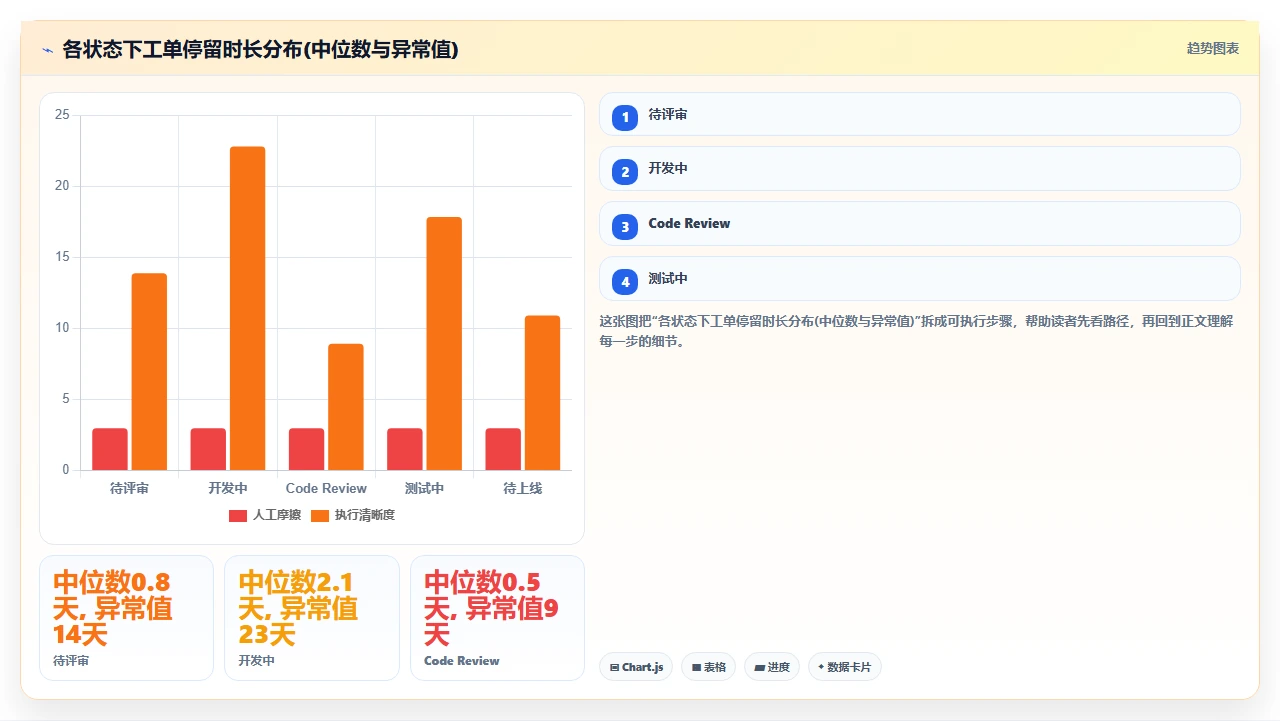
Task: Click the description paragraph under the steps
Action: 919,331
